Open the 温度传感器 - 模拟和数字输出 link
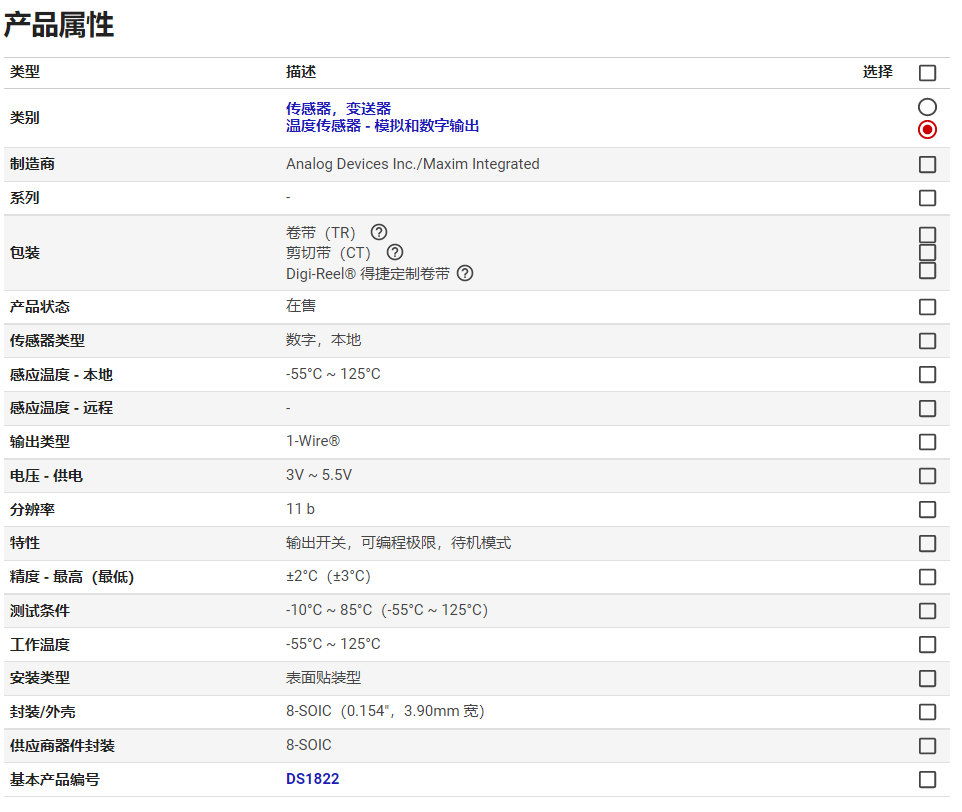962x812 pixels. point(382,126)
